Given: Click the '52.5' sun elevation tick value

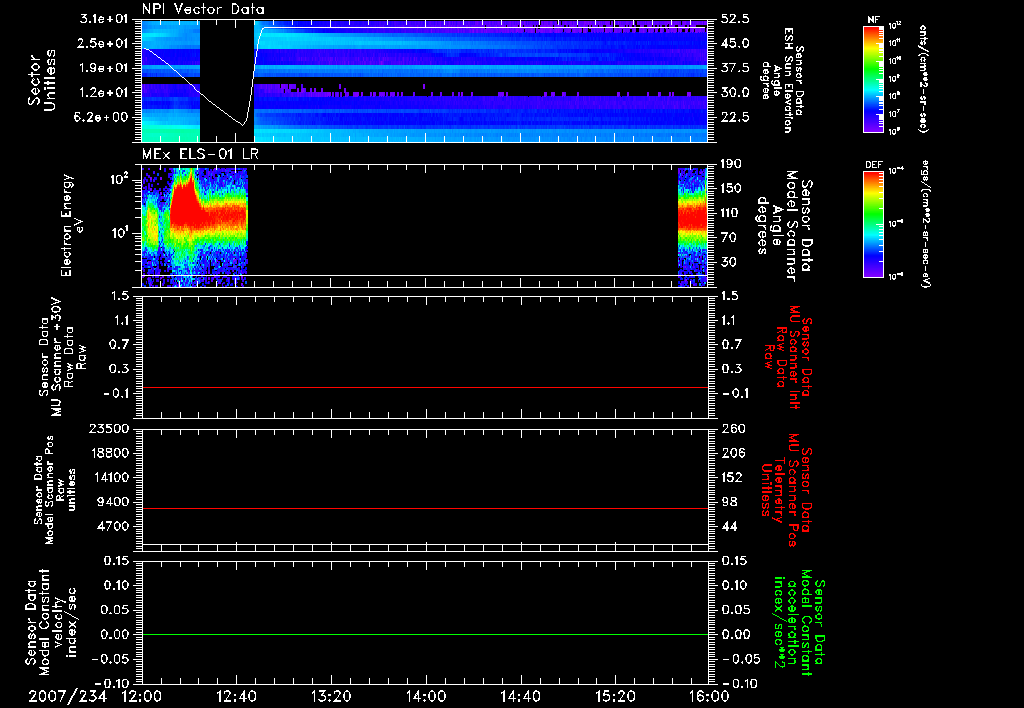Looking at the screenshot, I should pyautogui.click(x=735, y=19).
